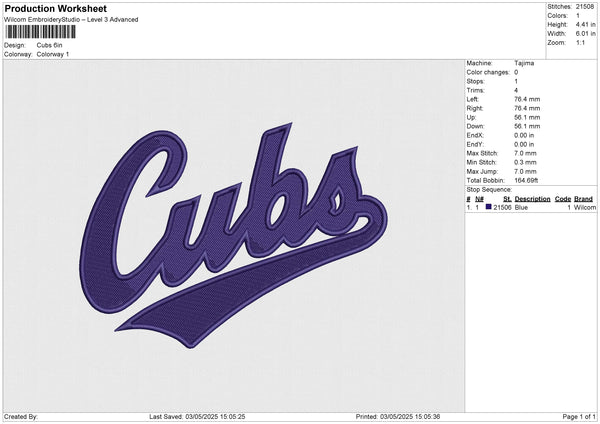Click the Cubs 6in design name

point(50,45)
